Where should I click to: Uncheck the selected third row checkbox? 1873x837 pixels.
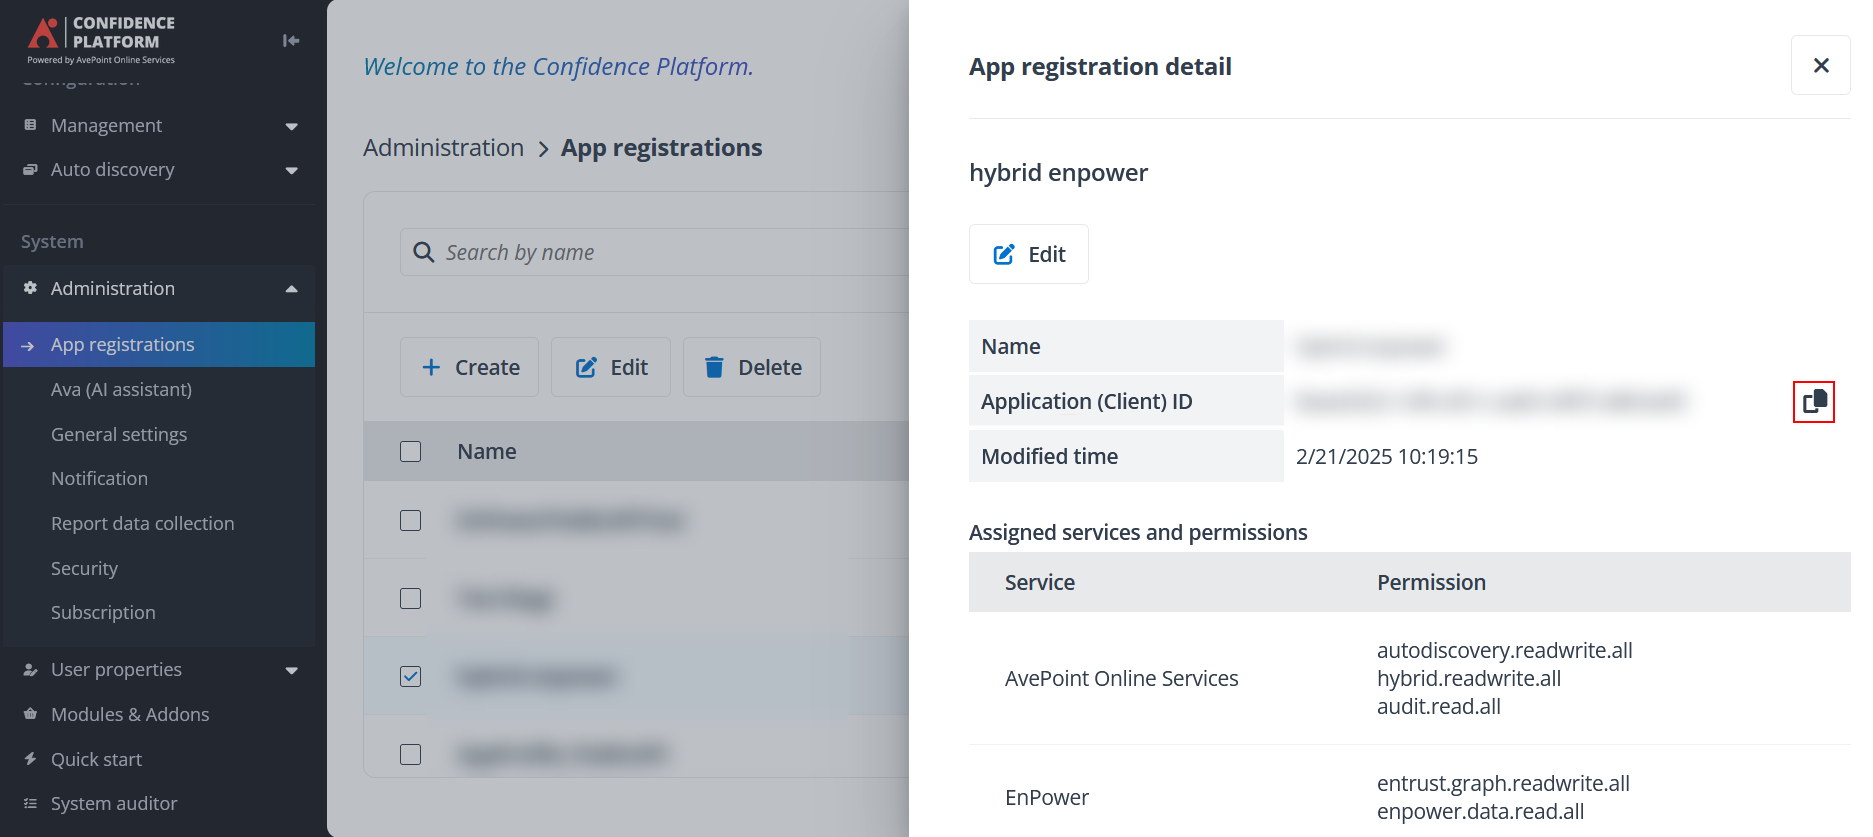410,676
